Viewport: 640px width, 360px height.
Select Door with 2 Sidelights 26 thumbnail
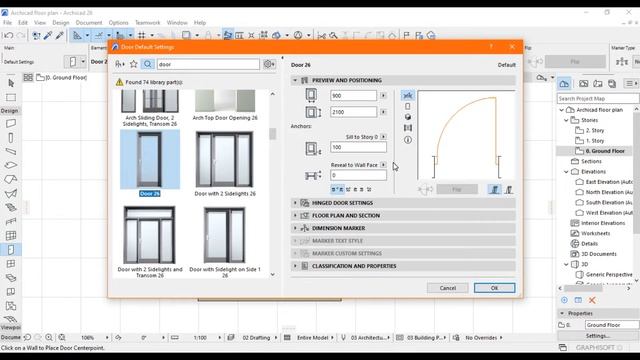(x=224, y=160)
